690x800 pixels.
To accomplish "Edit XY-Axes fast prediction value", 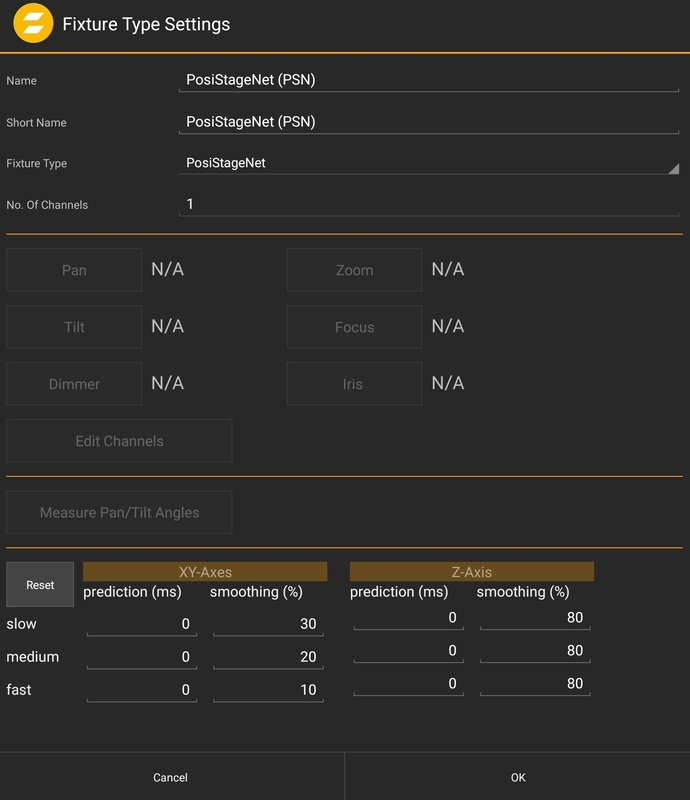I will pyautogui.click(x=142, y=690).
